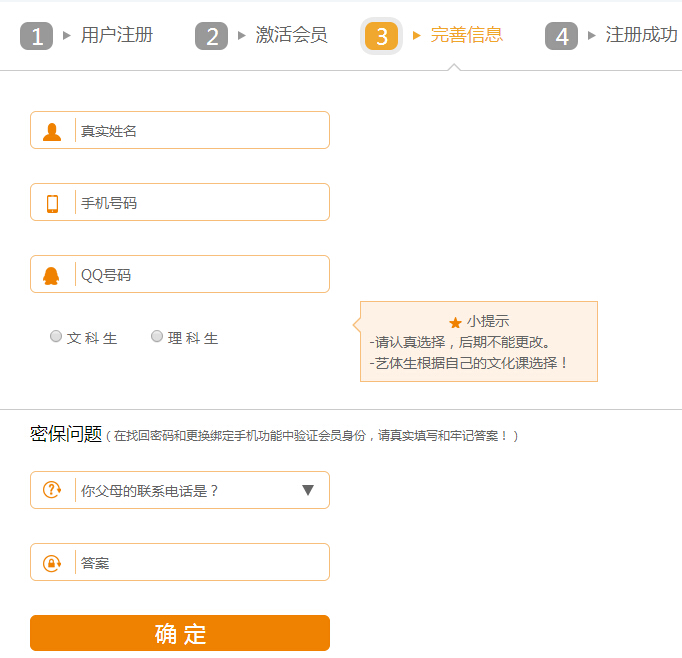The image size is (682, 658).
Task: Focus the QQ号码 input field
Action: tap(180, 274)
